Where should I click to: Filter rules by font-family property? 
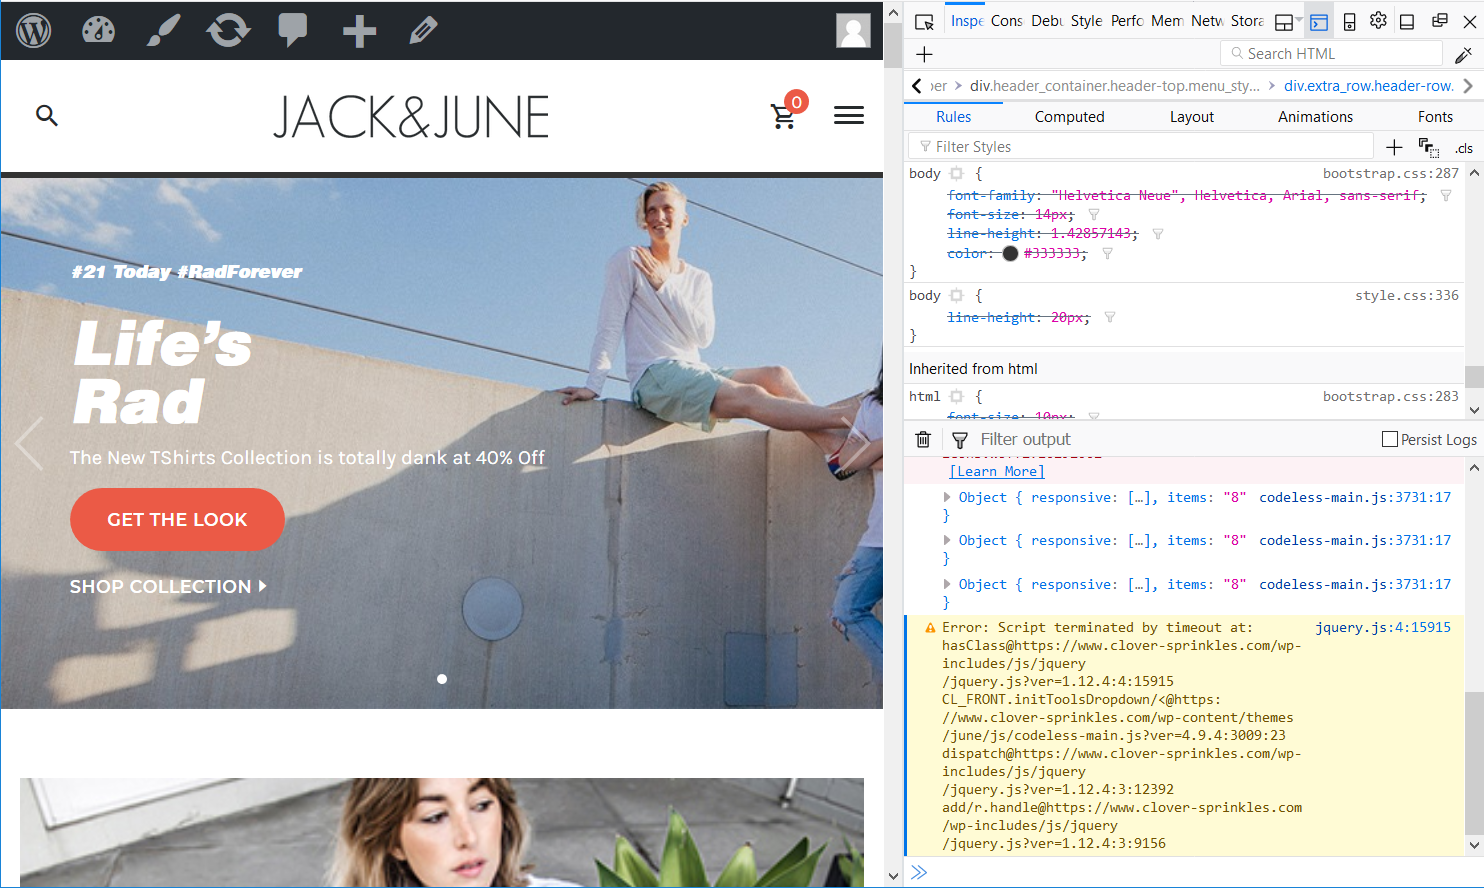(1446, 196)
